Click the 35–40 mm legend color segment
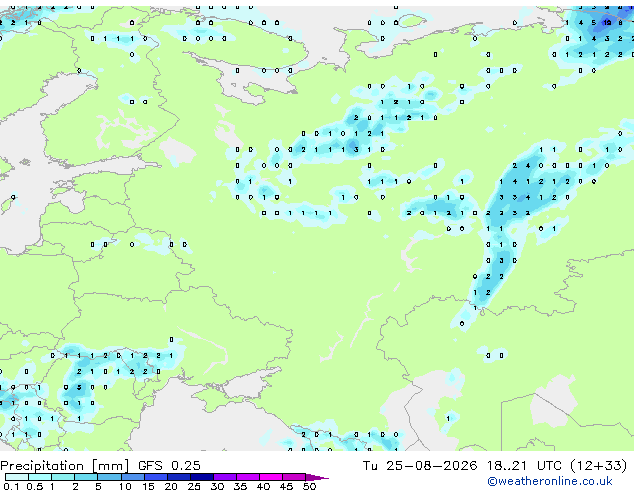This screenshot has height=490, width=634. (248, 477)
